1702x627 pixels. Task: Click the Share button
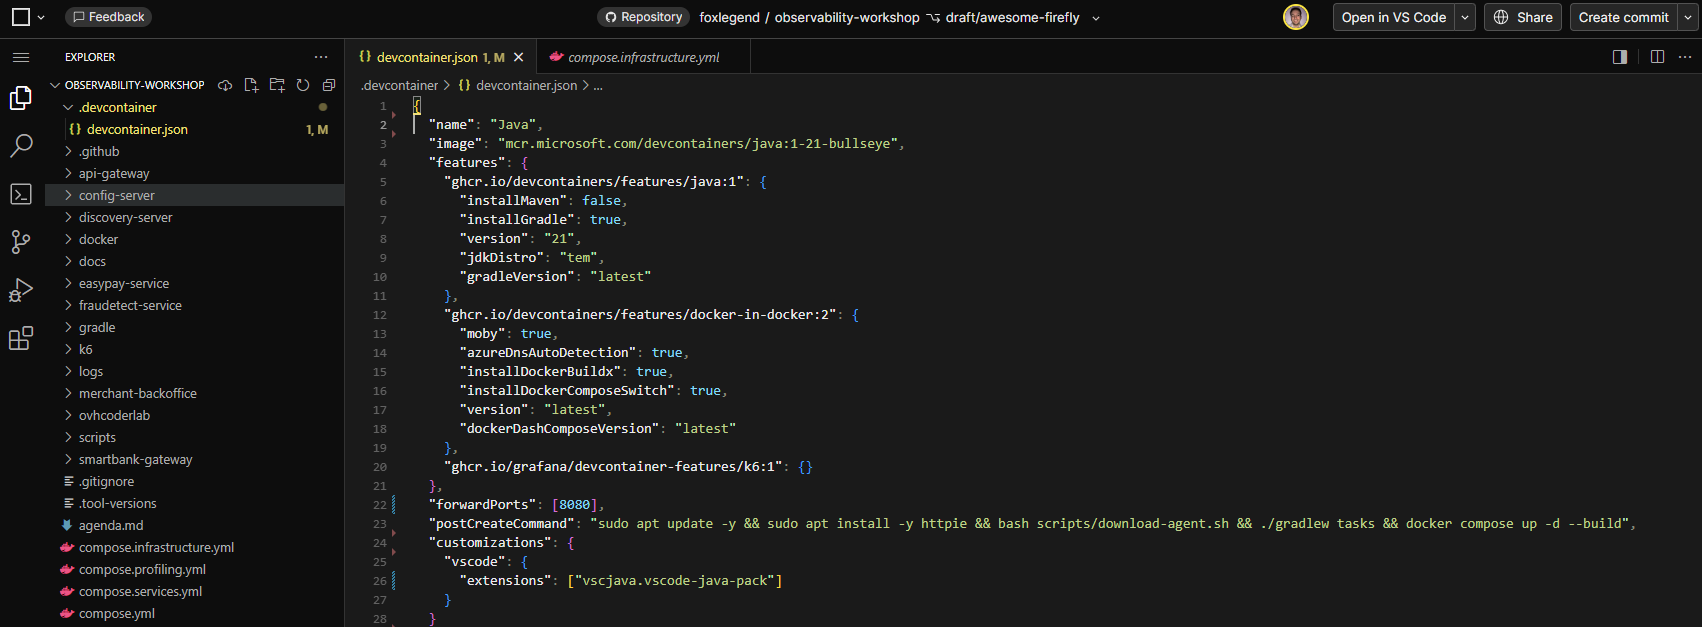point(1523,17)
